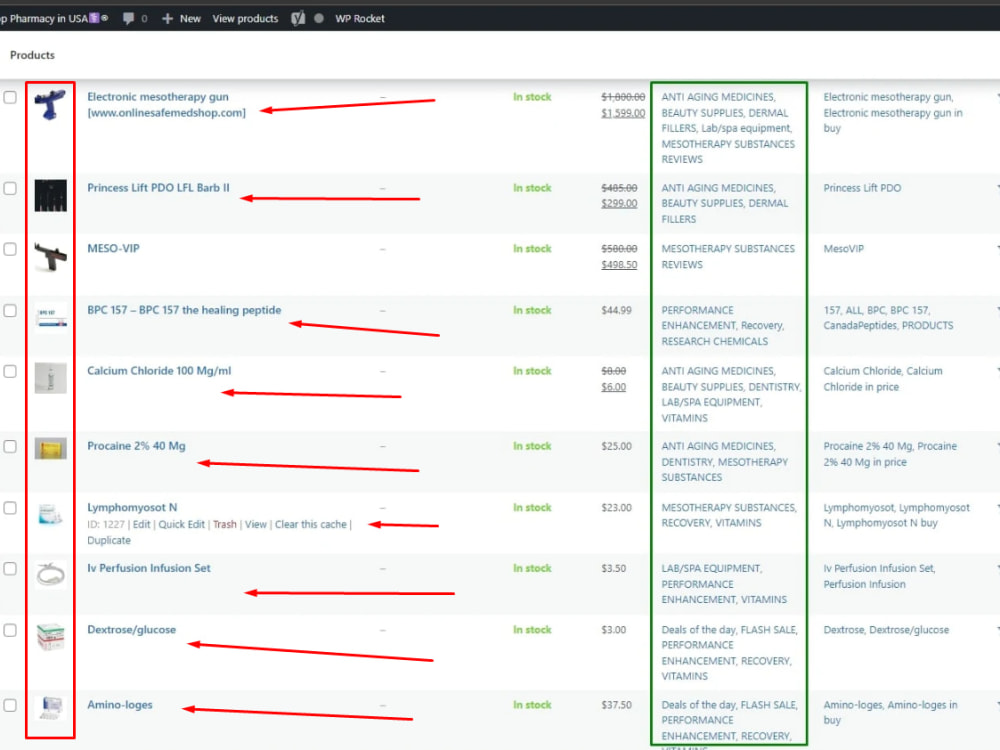
Task: Click Clear this cache link
Action: (311, 524)
